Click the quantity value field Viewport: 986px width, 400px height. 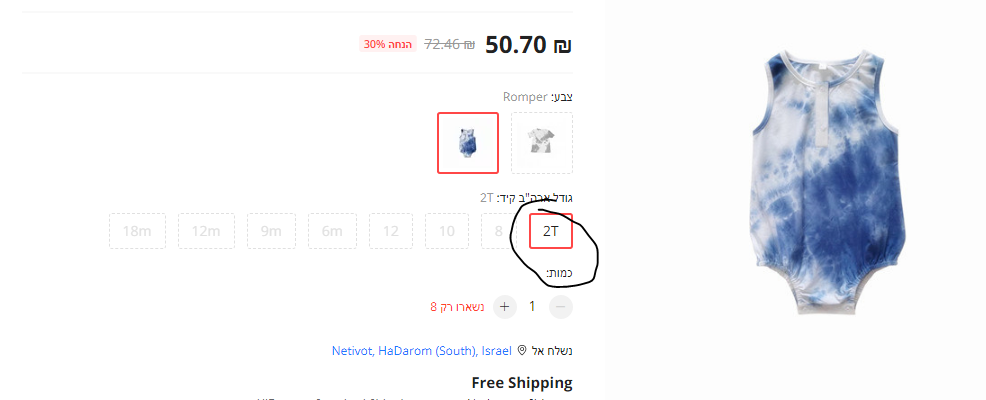click(532, 307)
